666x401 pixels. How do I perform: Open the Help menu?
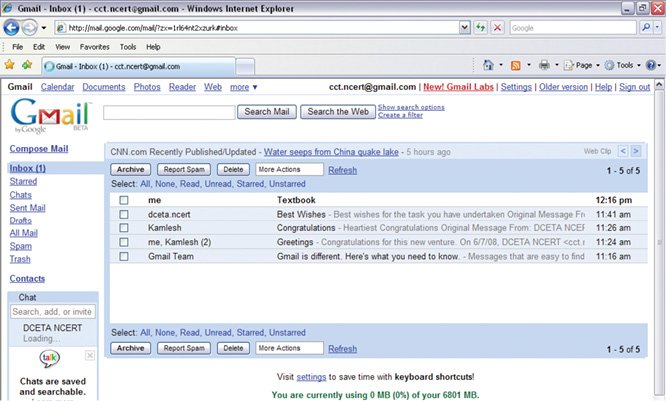pos(153,47)
